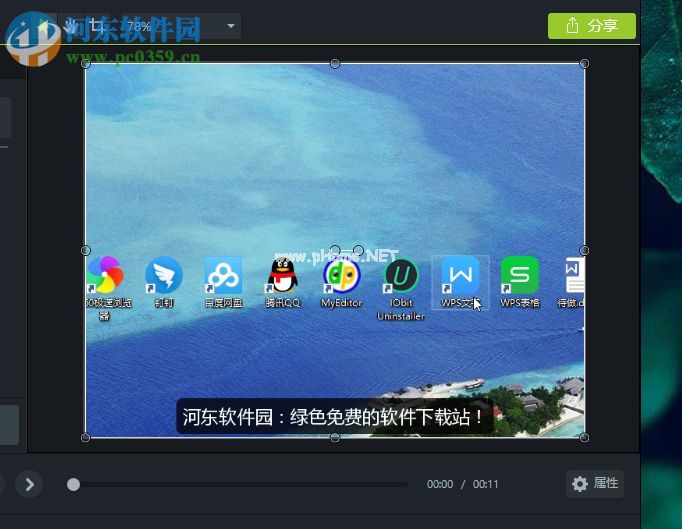Click the next frame arrow button

pyautogui.click(x=30, y=485)
